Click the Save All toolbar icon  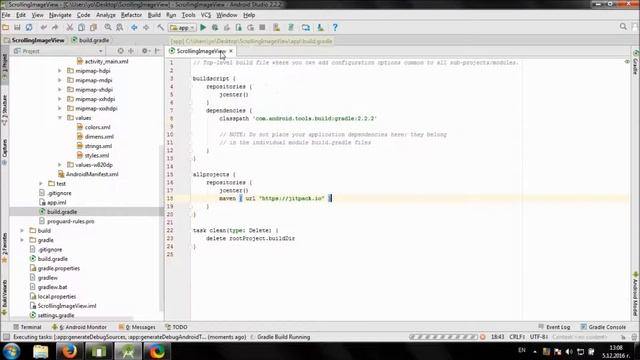click(17, 27)
